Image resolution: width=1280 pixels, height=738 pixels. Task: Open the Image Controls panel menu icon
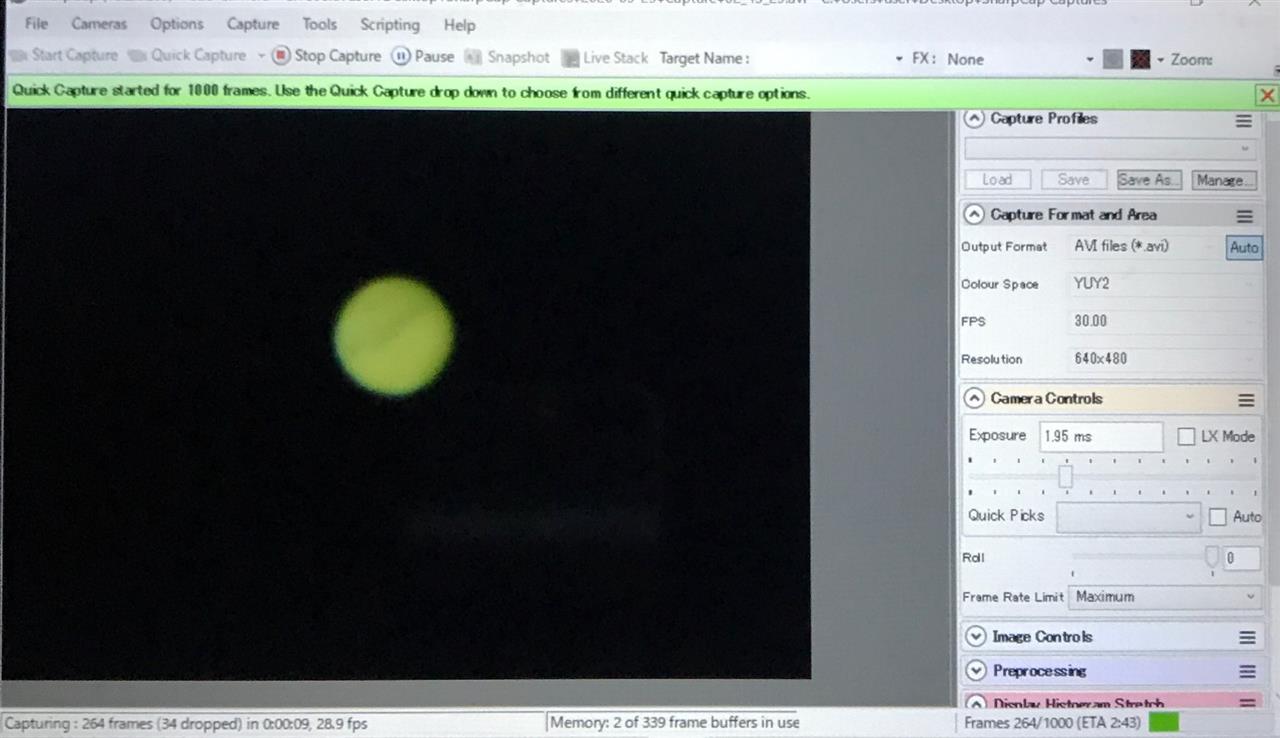pyautogui.click(x=1247, y=638)
